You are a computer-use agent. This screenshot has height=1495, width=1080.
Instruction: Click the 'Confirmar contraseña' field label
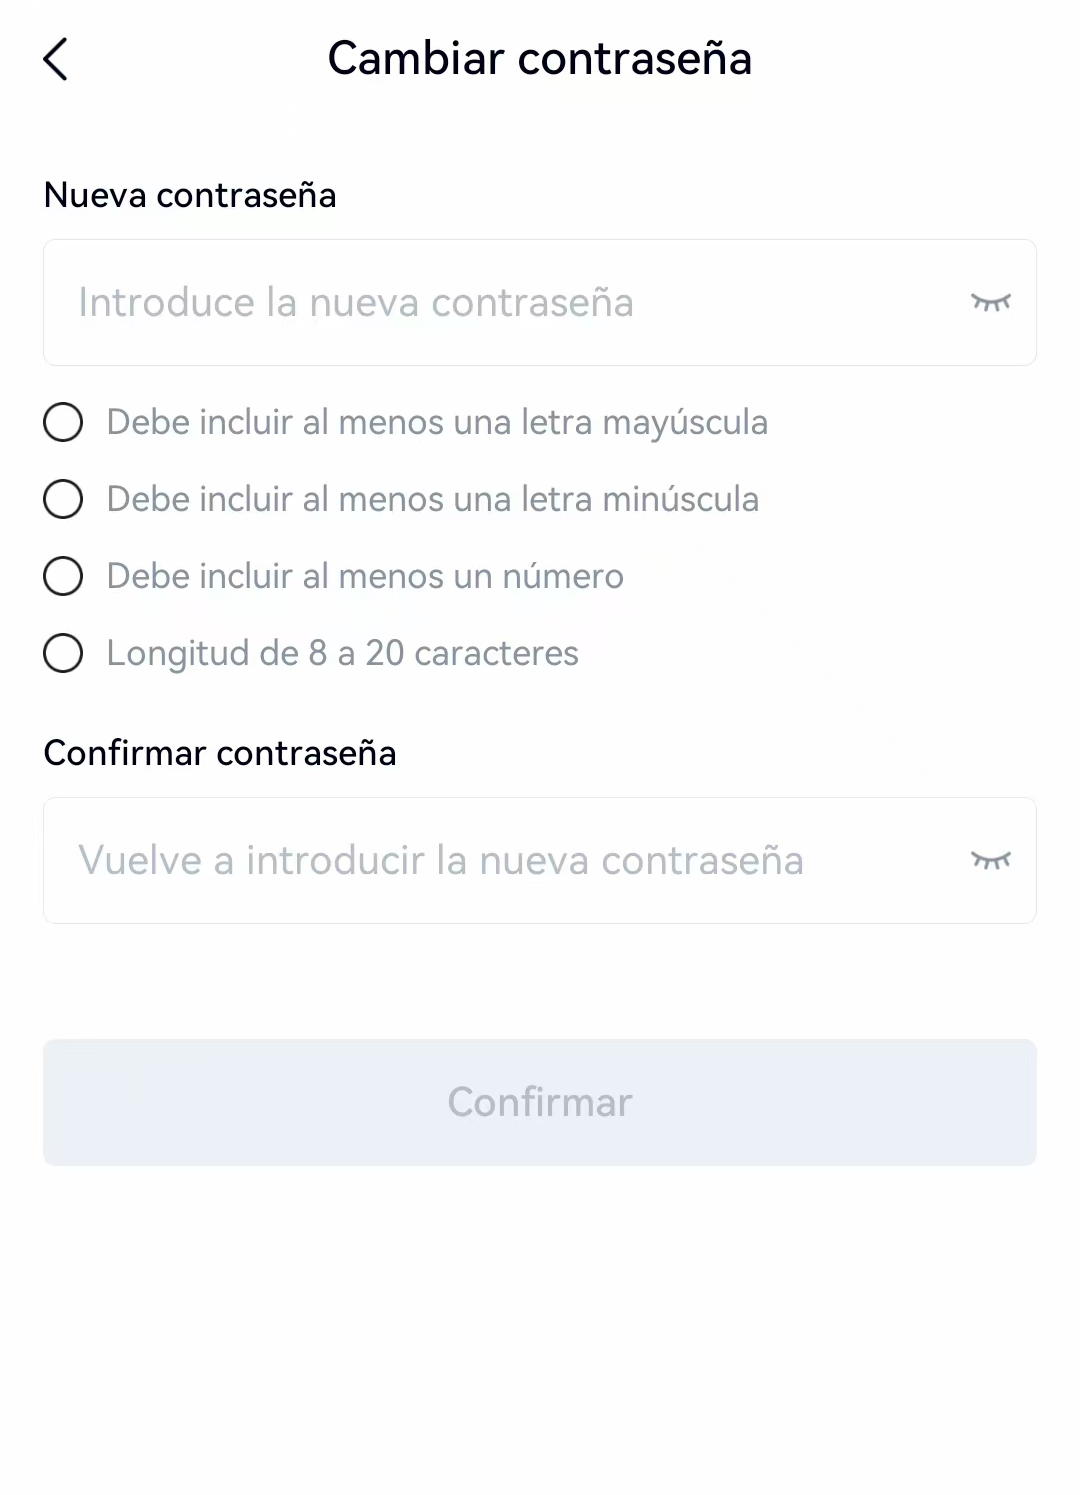tap(220, 753)
